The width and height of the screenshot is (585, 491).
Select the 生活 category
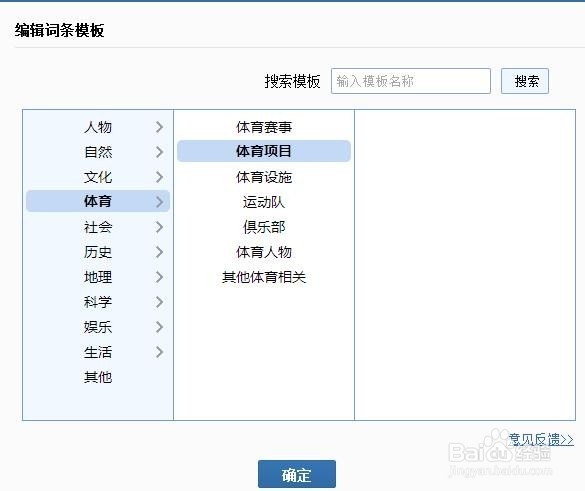(98, 352)
